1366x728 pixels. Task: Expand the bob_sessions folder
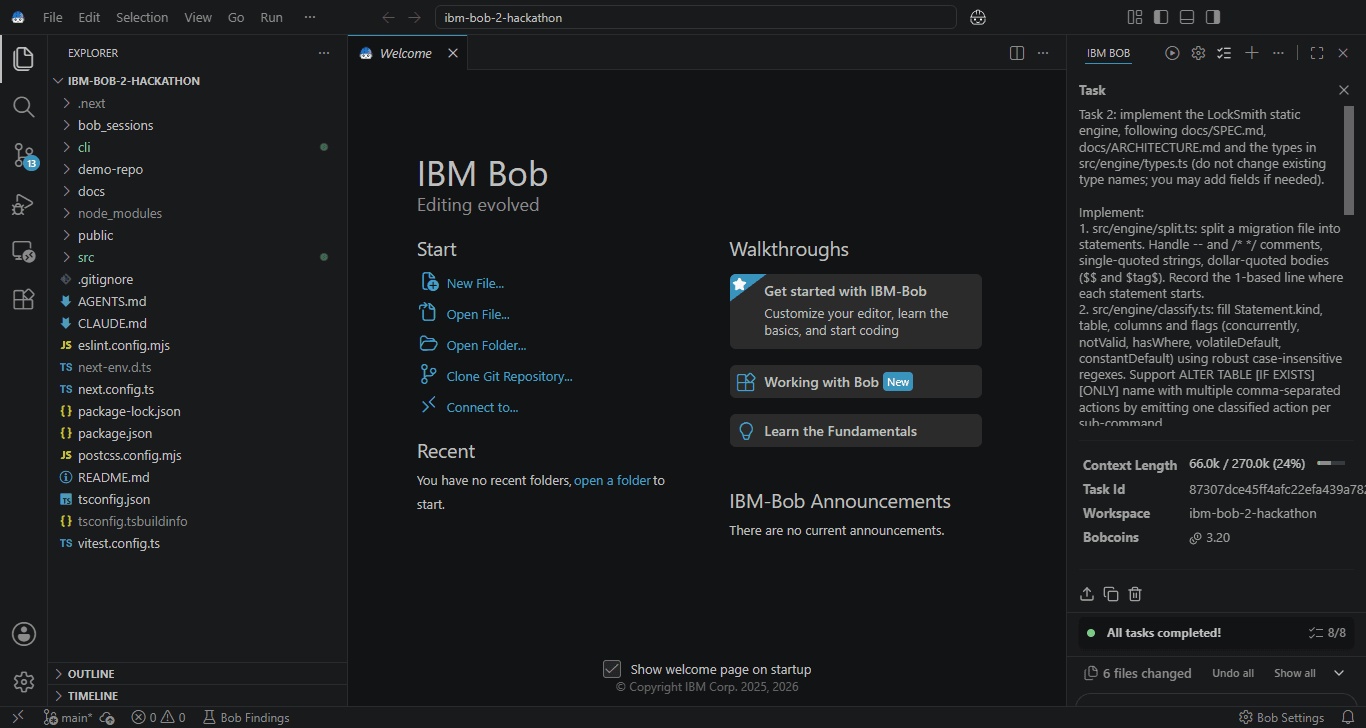point(199,125)
